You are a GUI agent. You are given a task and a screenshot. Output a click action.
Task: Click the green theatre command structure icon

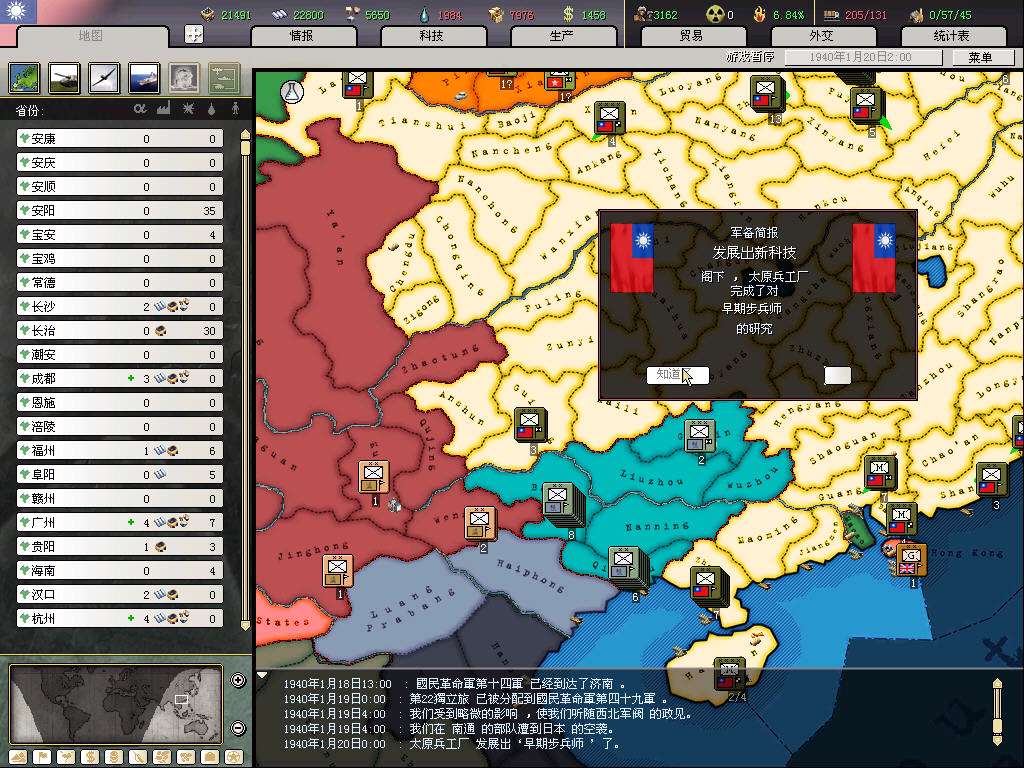coord(224,78)
